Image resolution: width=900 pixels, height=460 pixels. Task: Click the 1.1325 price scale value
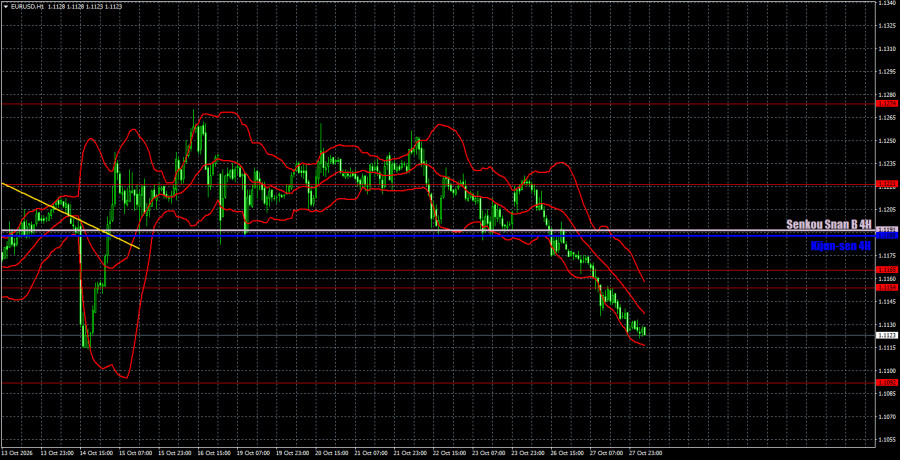click(x=887, y=26)
